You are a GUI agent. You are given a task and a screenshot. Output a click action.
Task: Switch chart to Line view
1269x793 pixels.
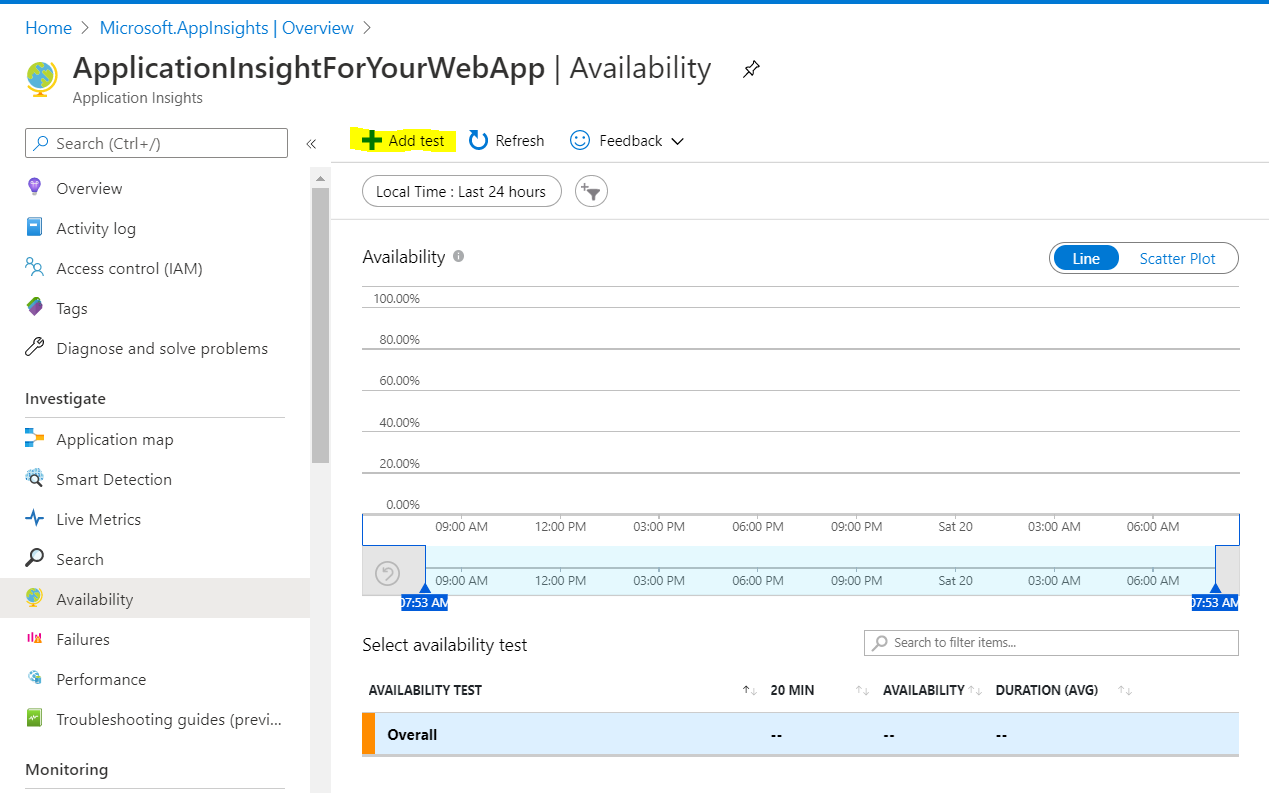pos(1086,259)
